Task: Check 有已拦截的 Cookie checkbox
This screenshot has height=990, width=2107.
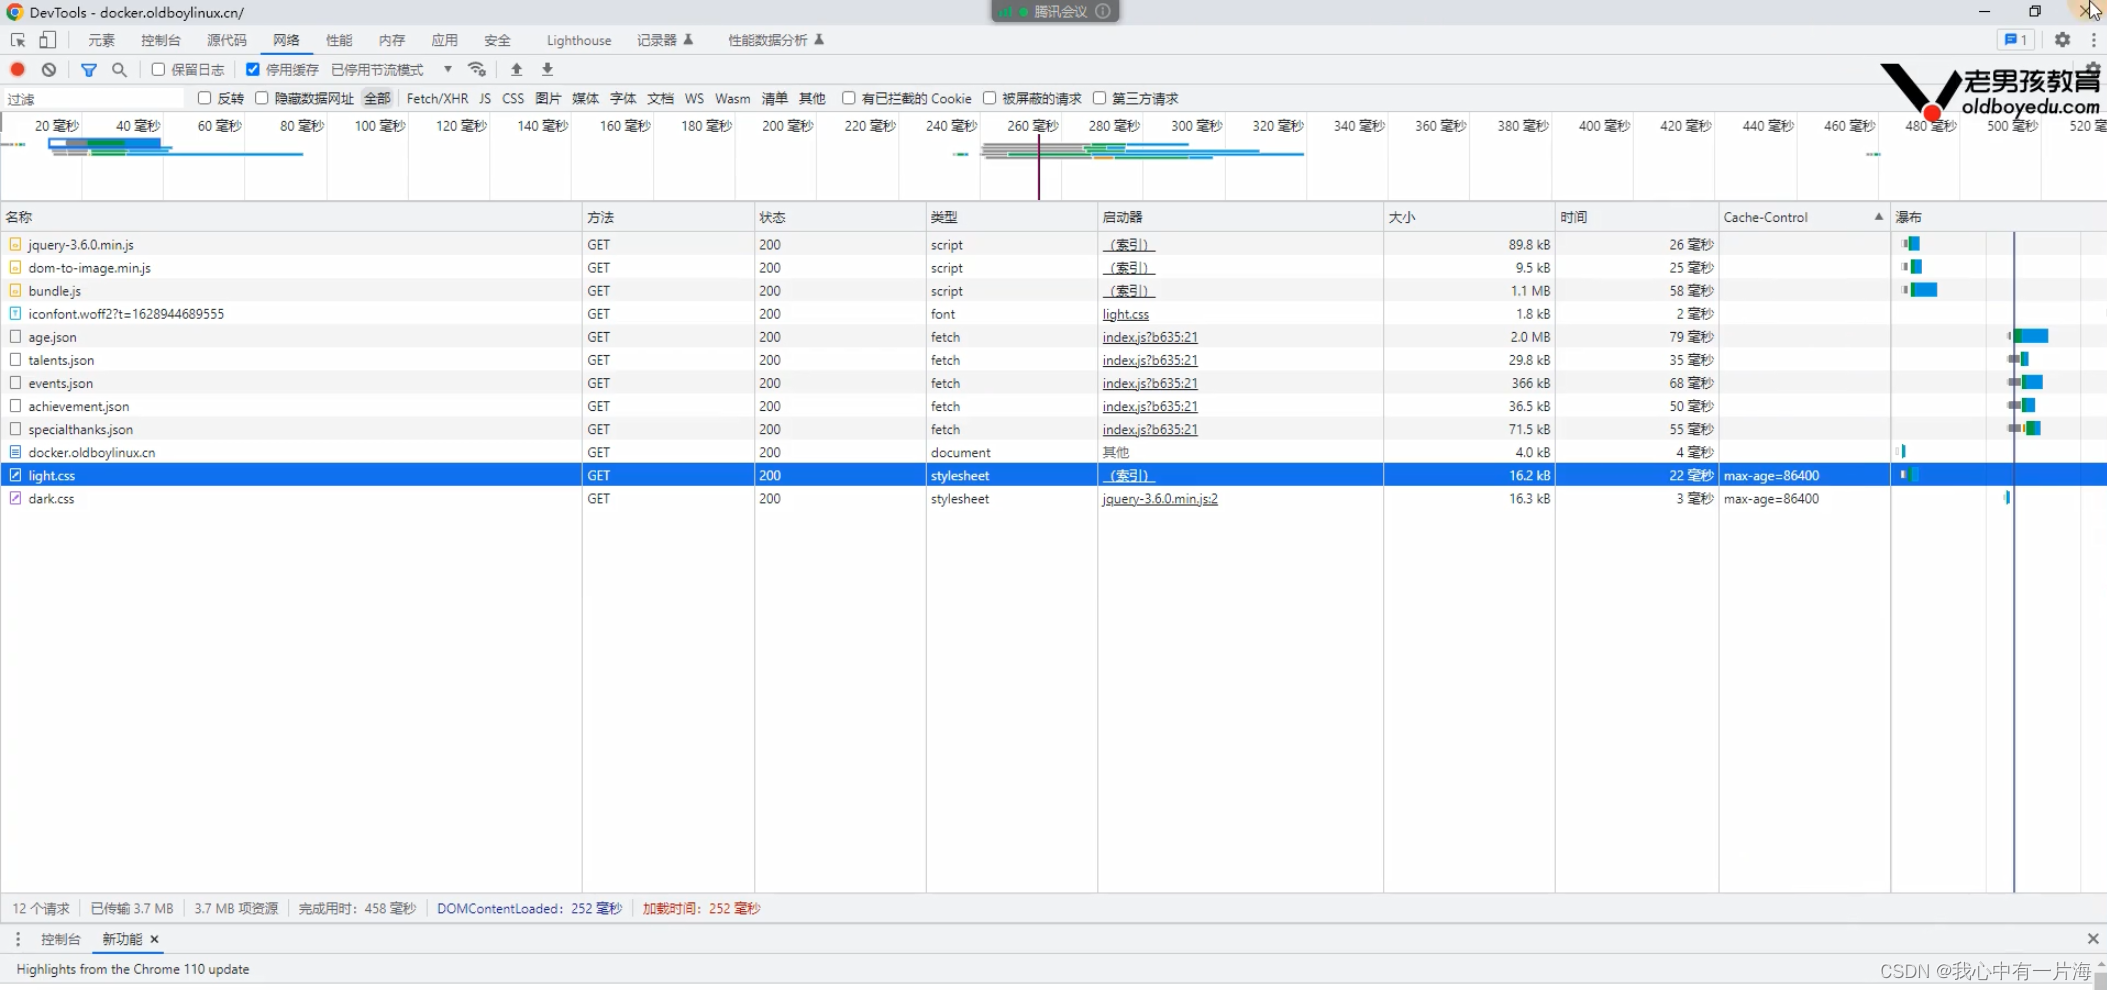Action: pyautogui.click(x=848, y=98)
